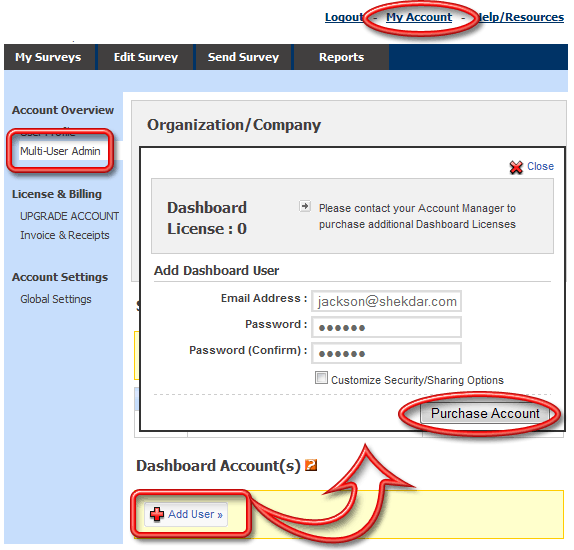The image size is (574, 550).
Task: Click the Add User » button
Action: tap(186, 514)
